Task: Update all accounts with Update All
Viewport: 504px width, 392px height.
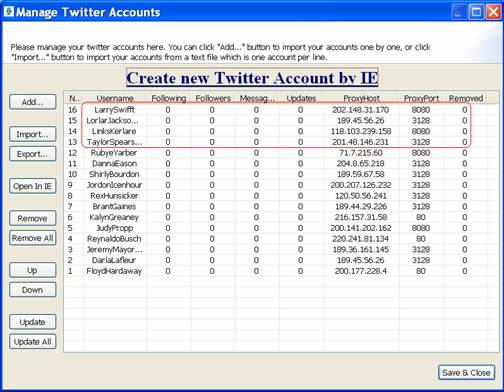Action: click(x=33, y=342)
